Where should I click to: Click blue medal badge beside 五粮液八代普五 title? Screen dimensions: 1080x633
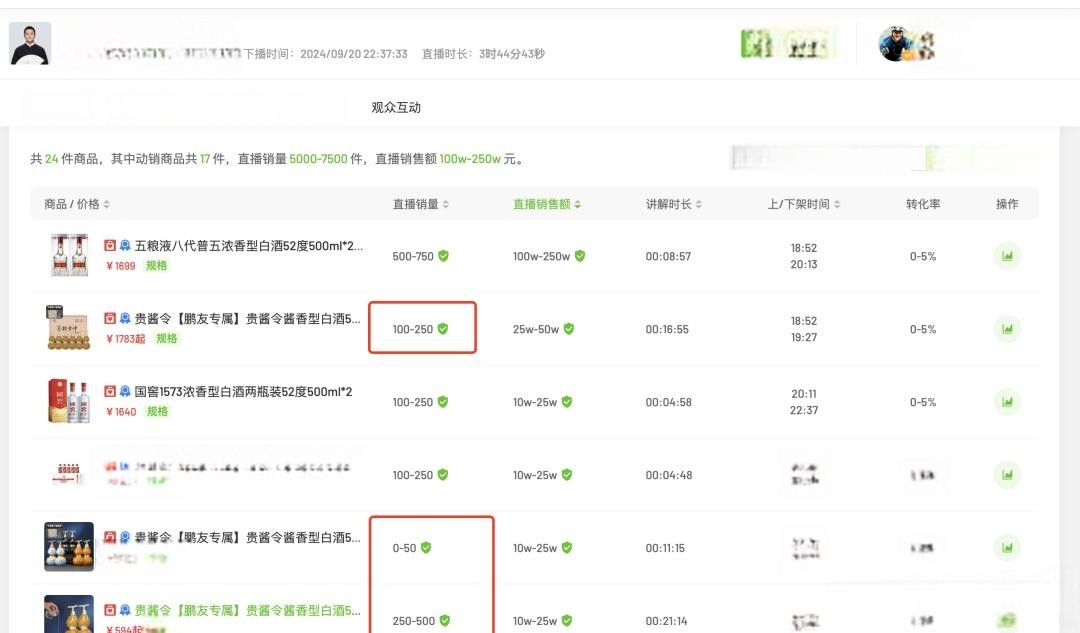[x=125, y=246]
